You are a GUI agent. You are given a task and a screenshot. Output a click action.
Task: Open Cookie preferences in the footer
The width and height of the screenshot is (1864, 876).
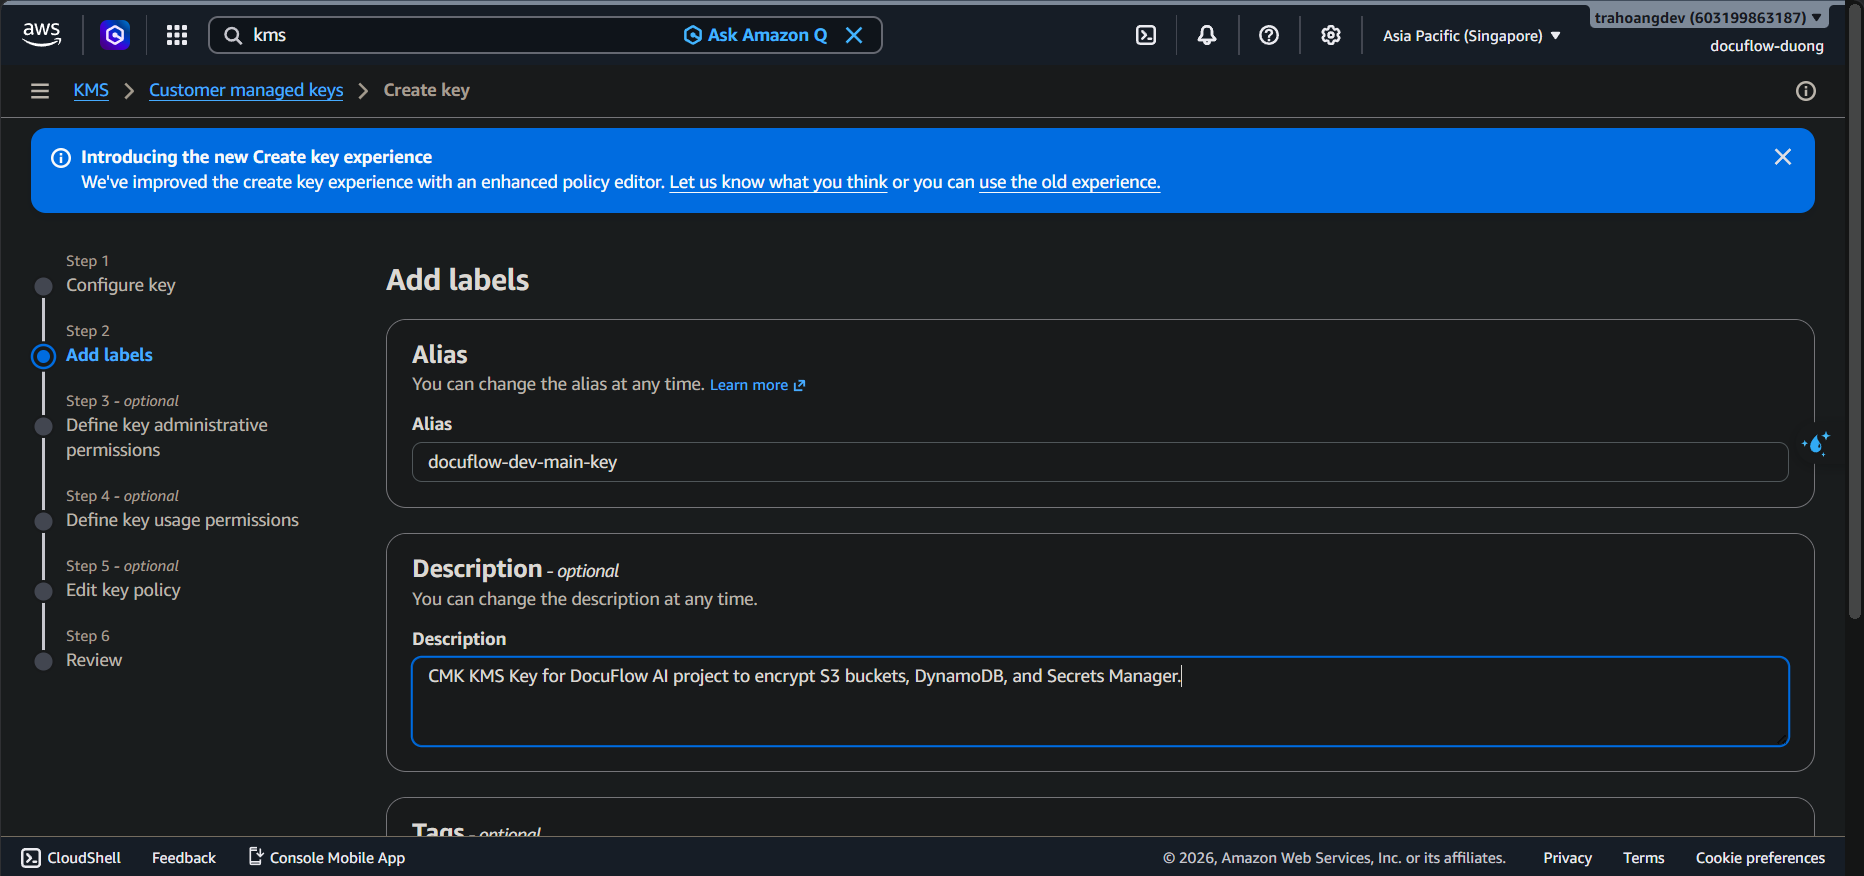tap(1760, 858)
